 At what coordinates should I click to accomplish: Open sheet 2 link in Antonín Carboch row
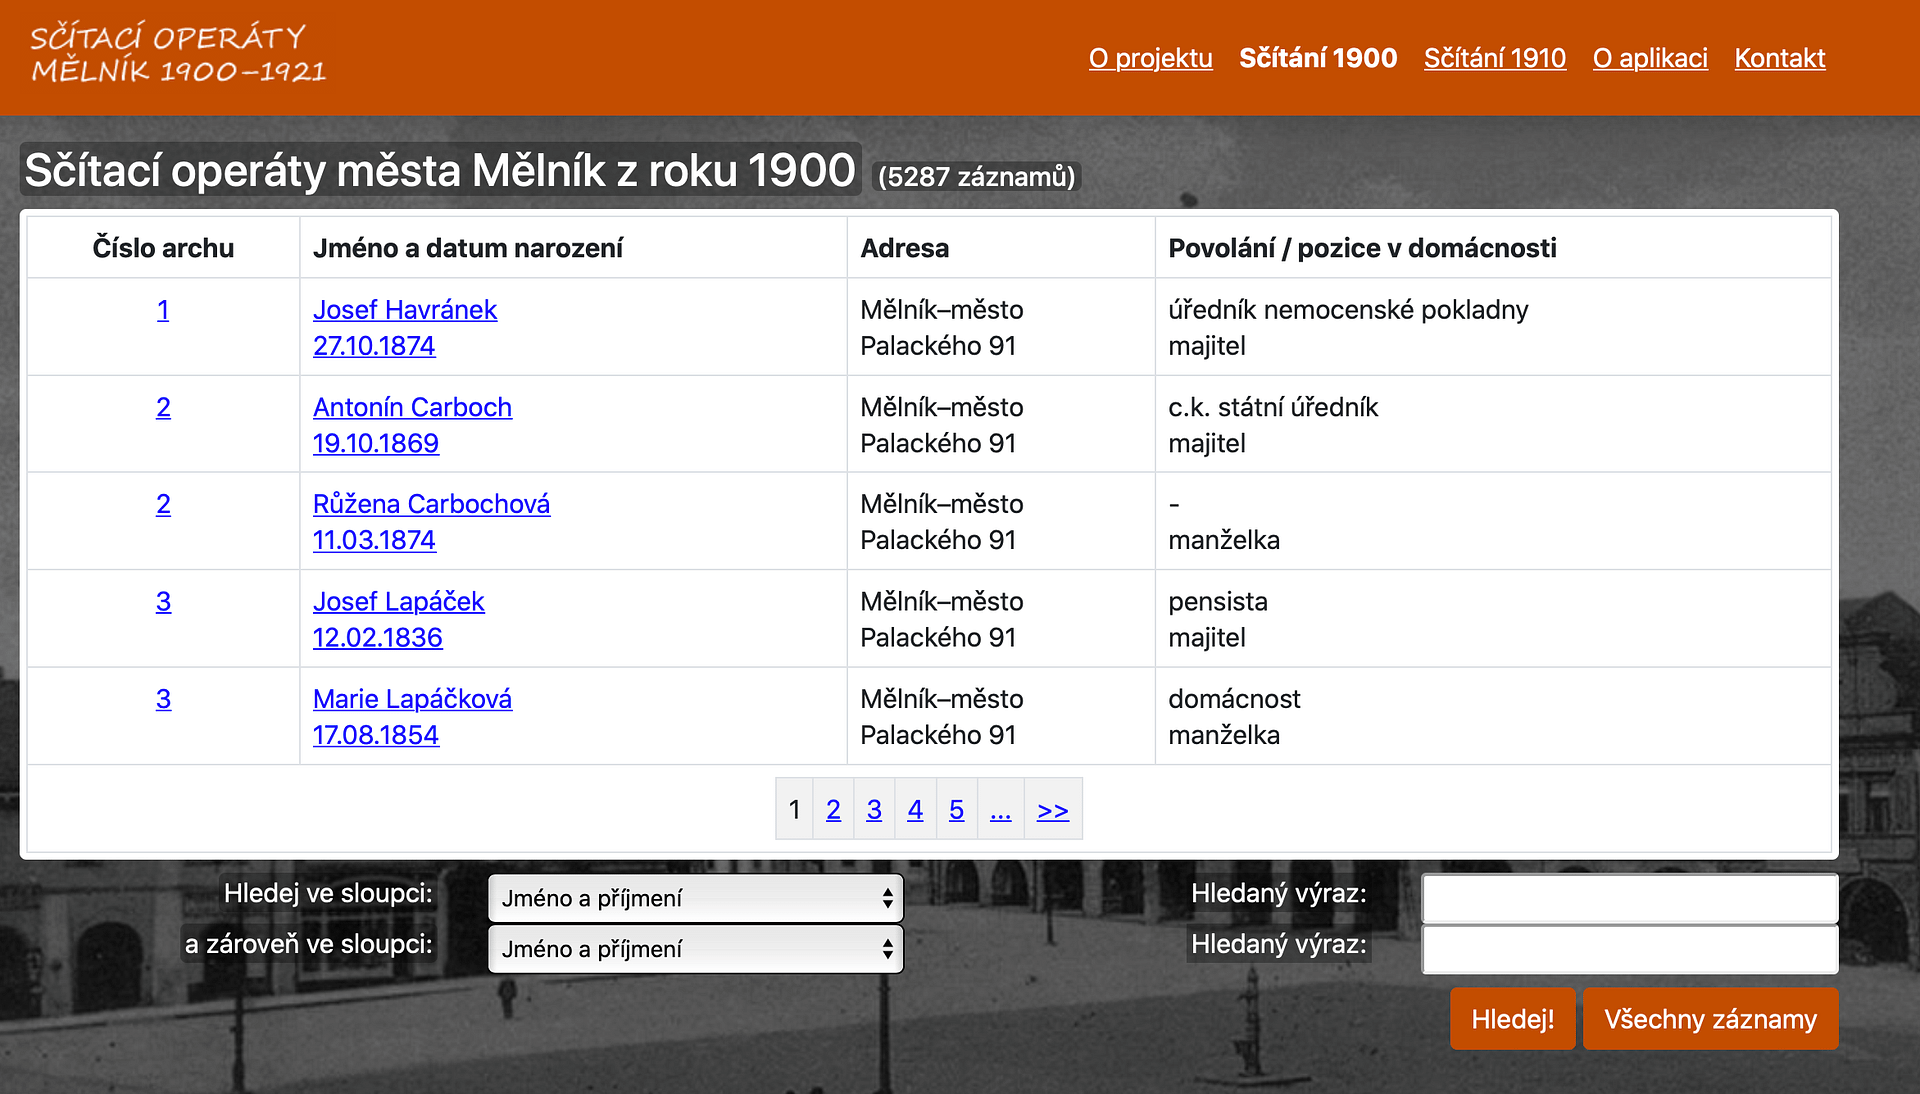163,407
